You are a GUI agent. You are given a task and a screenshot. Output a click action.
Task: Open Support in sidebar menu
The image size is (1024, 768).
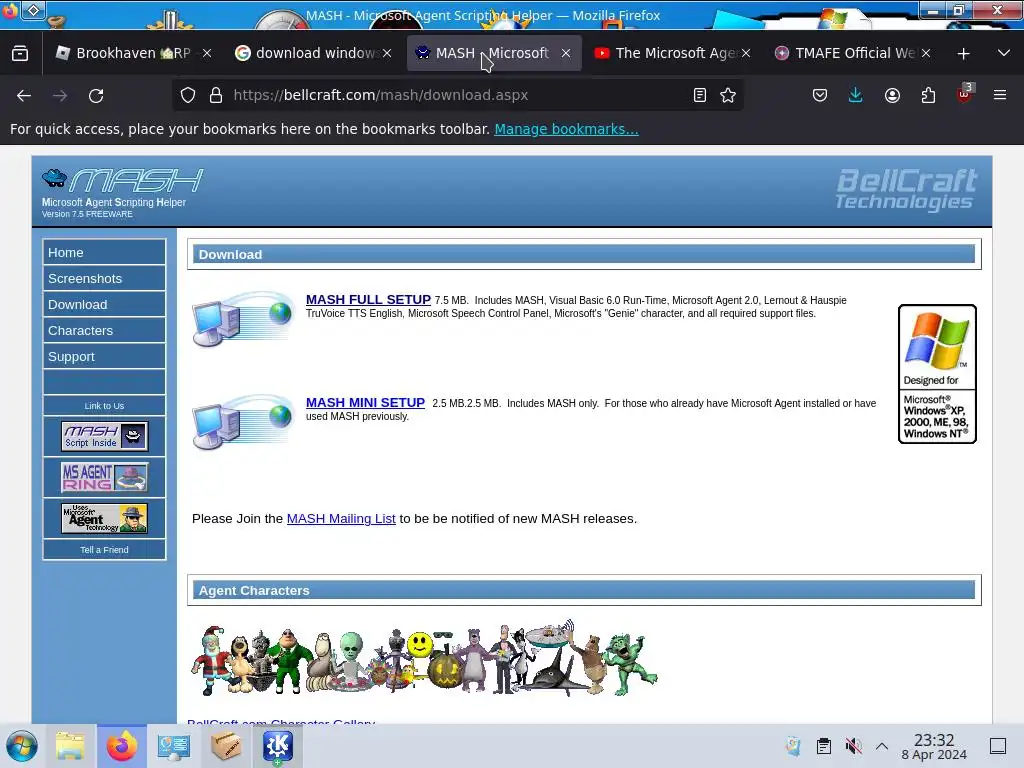pyautogui.click(x=104, y=357)
